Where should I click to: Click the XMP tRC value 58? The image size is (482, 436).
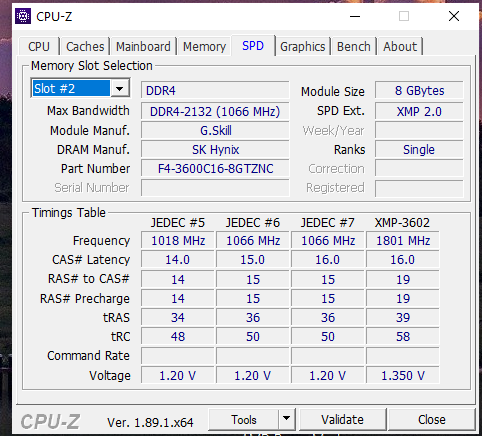[403, 336]
